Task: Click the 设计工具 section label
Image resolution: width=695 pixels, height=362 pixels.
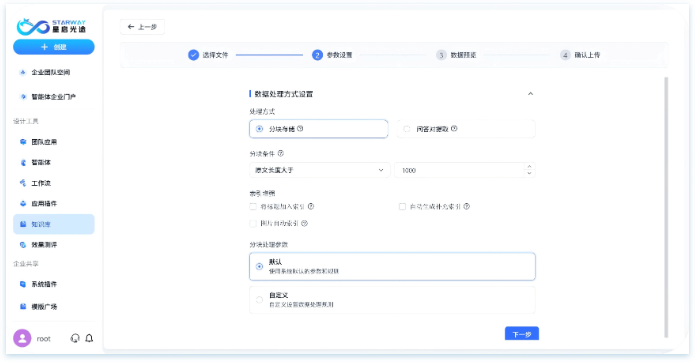Action: (26, 121)
